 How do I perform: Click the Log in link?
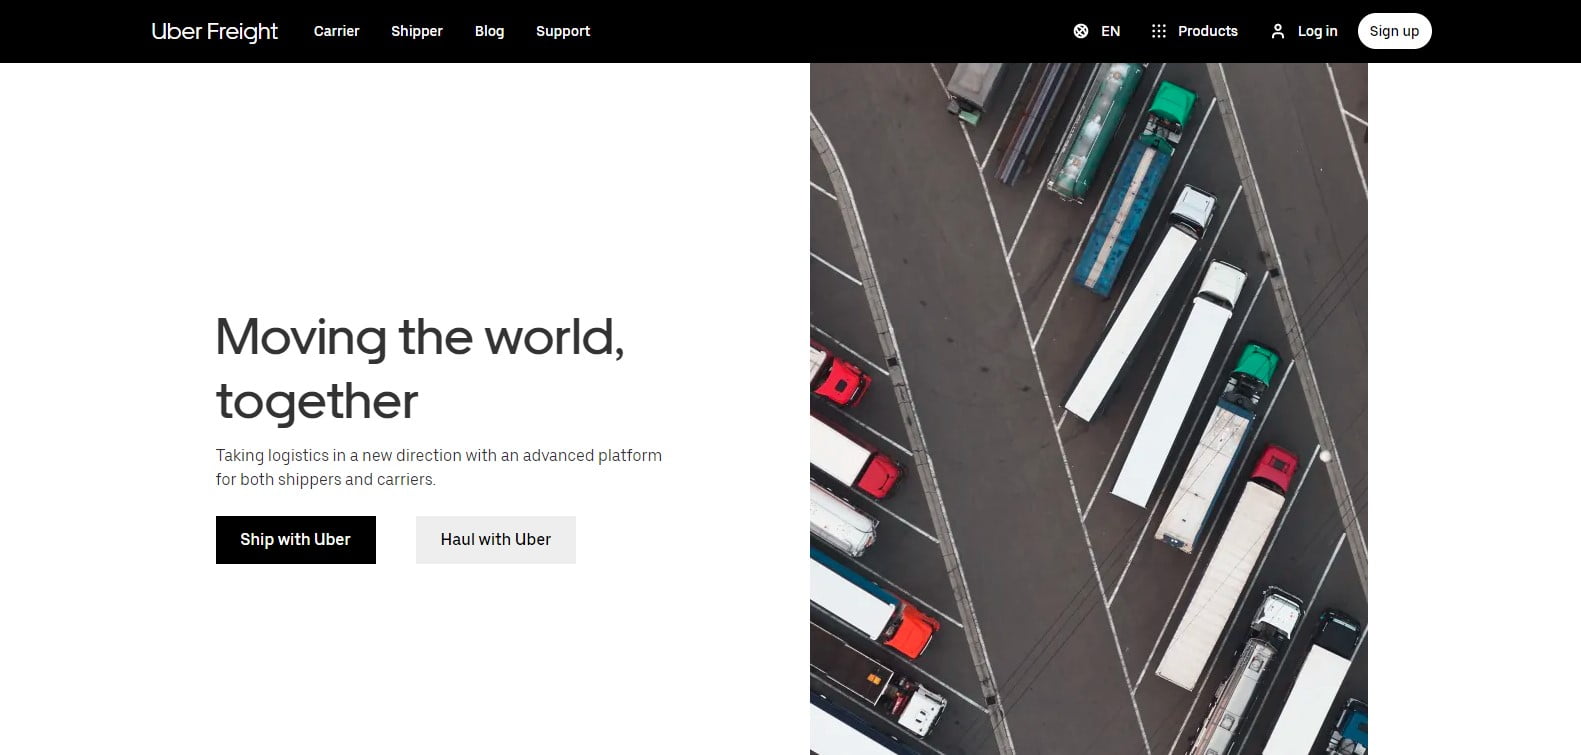tap(1317, 31)
